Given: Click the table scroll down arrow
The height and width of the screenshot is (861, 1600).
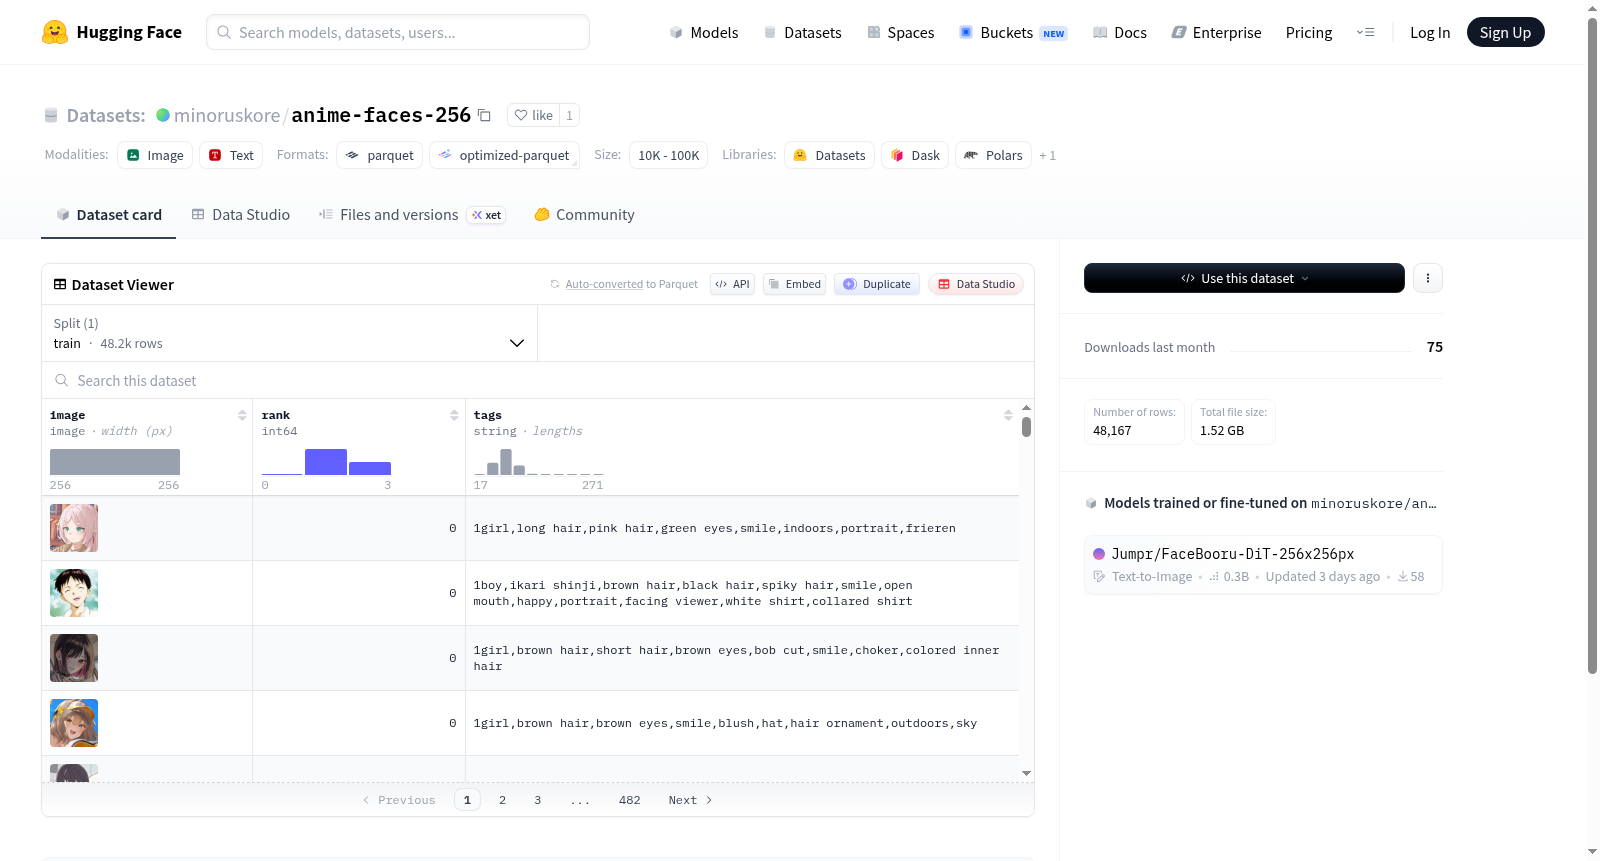Looking at the screenshot, I should pyautogui.click(x=1026, y=773).
